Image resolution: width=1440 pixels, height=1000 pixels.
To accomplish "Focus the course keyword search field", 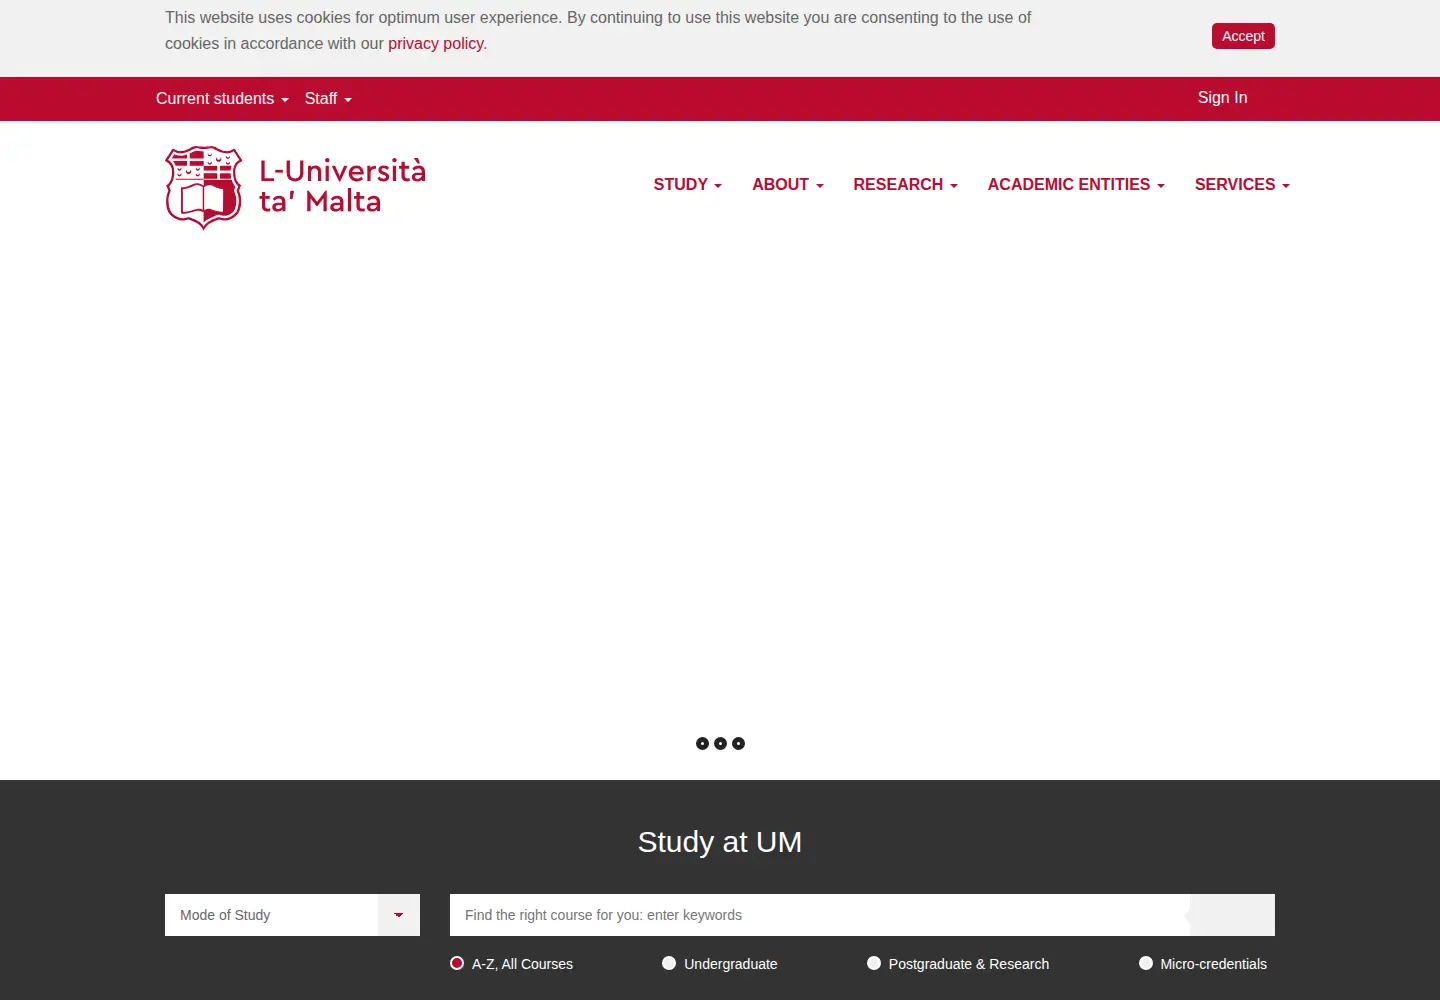I will coord(820,915).
